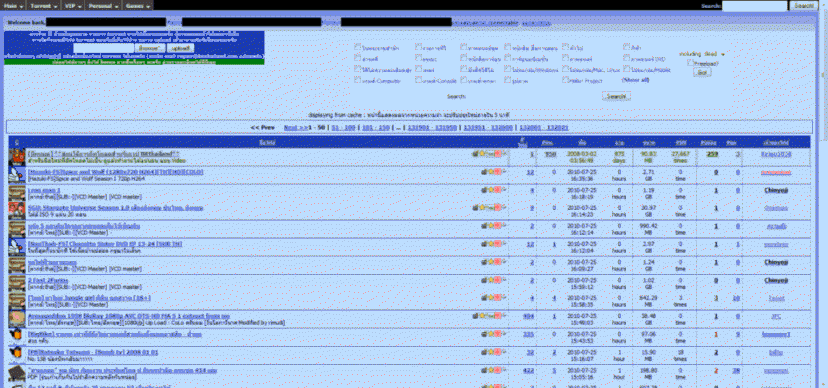Image resolution: width=828 pixels, height=388 pixels.
Task: Tick the Mac, Linux programs category checkbox
Action: coord(566,69)
